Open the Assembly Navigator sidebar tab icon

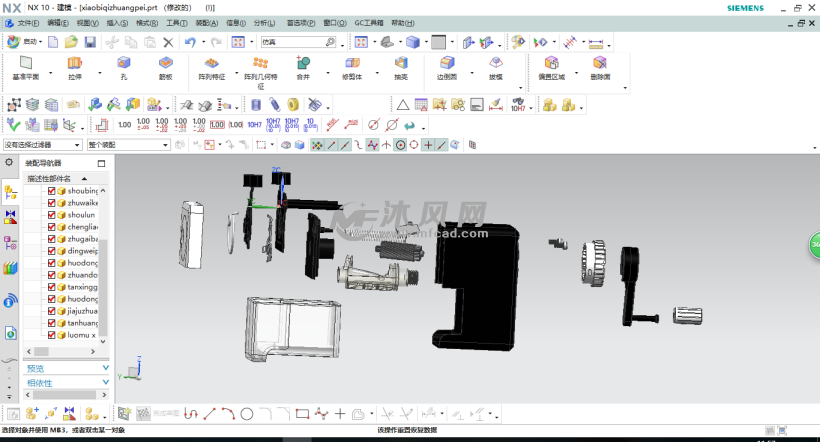(x=10, y=192)
